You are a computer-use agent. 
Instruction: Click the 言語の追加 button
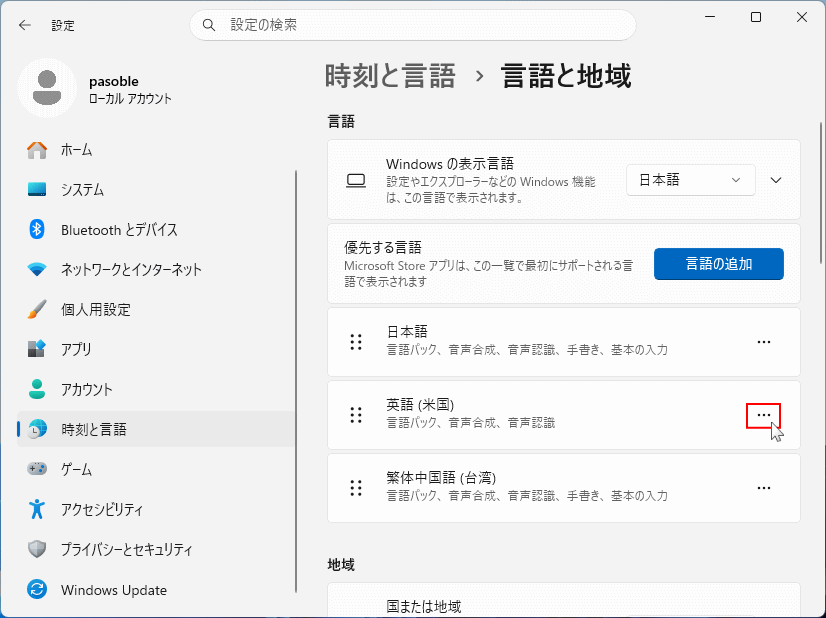tap(718, 263)
